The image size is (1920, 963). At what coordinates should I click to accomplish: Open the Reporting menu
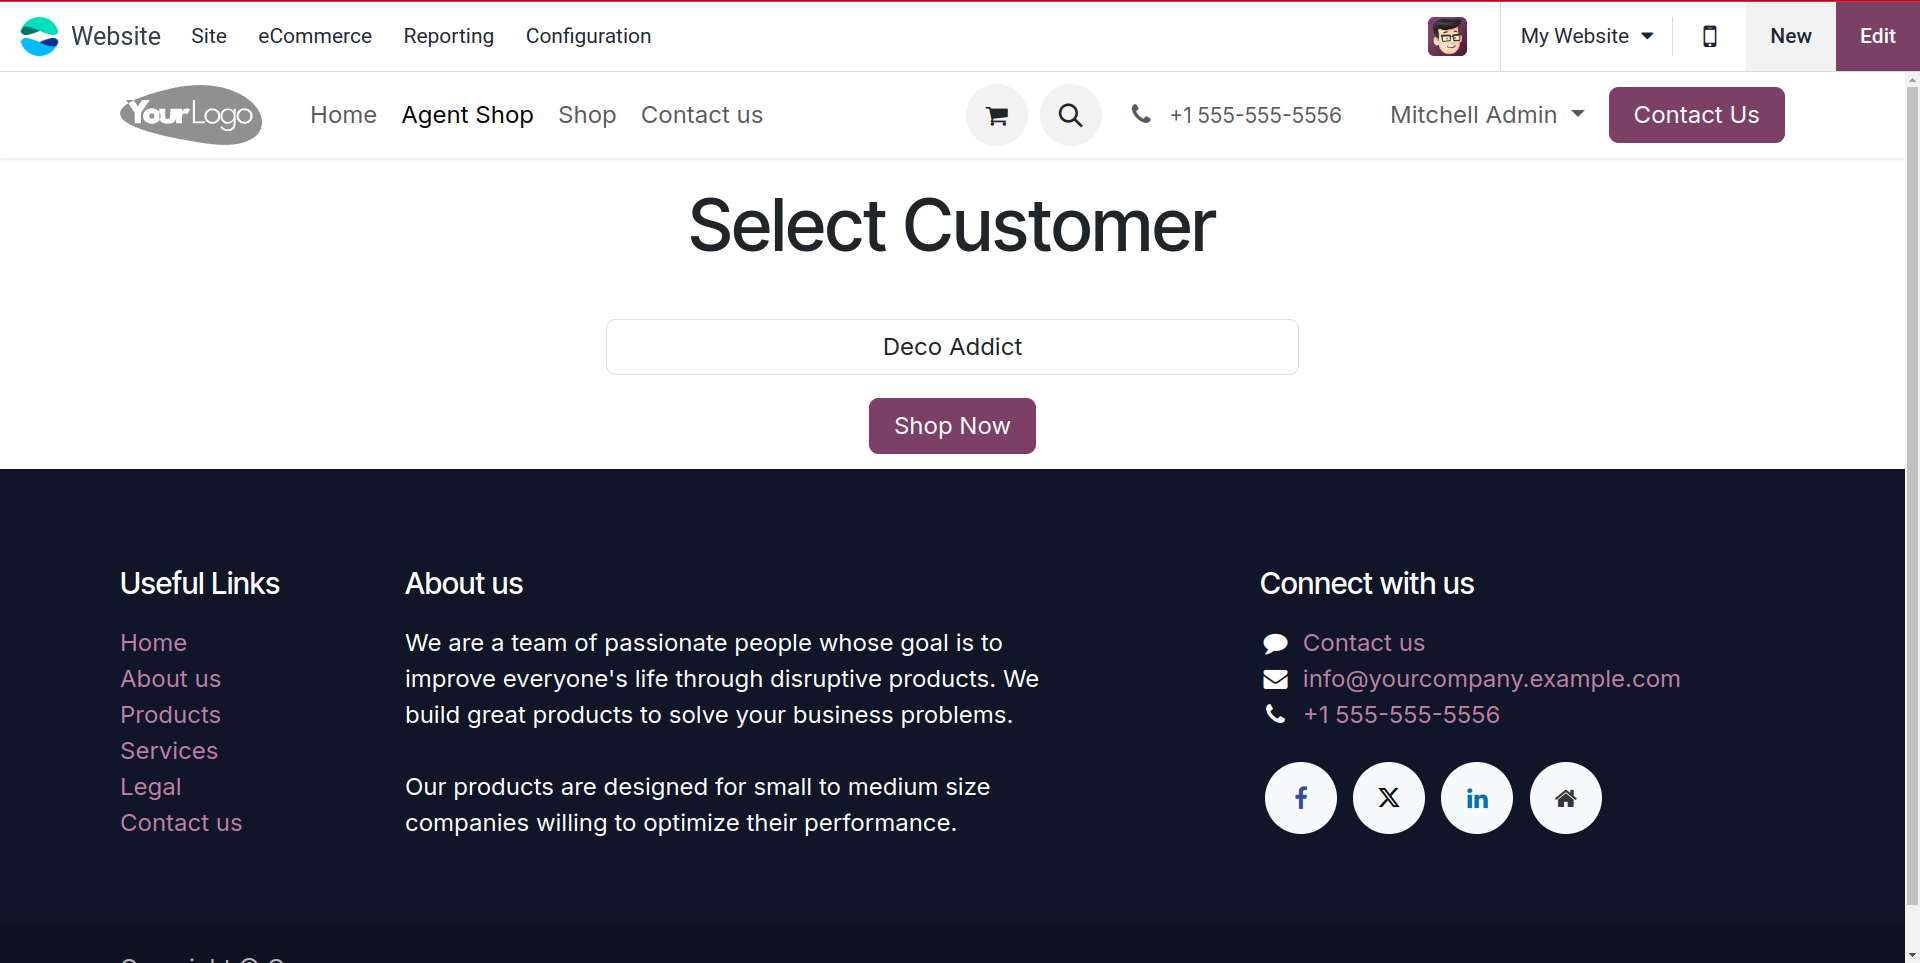pyautogui.click(x=449, y=36)
